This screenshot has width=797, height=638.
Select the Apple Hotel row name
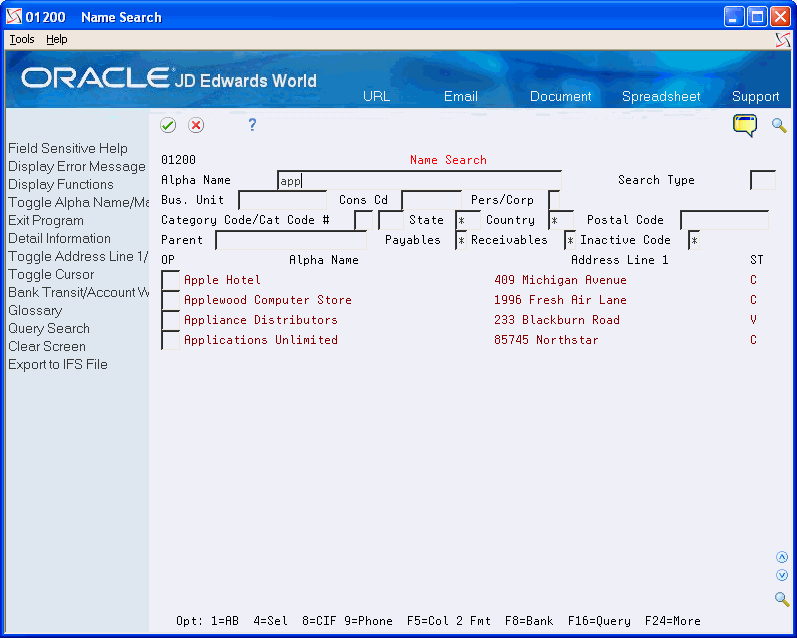click(222, 280)
